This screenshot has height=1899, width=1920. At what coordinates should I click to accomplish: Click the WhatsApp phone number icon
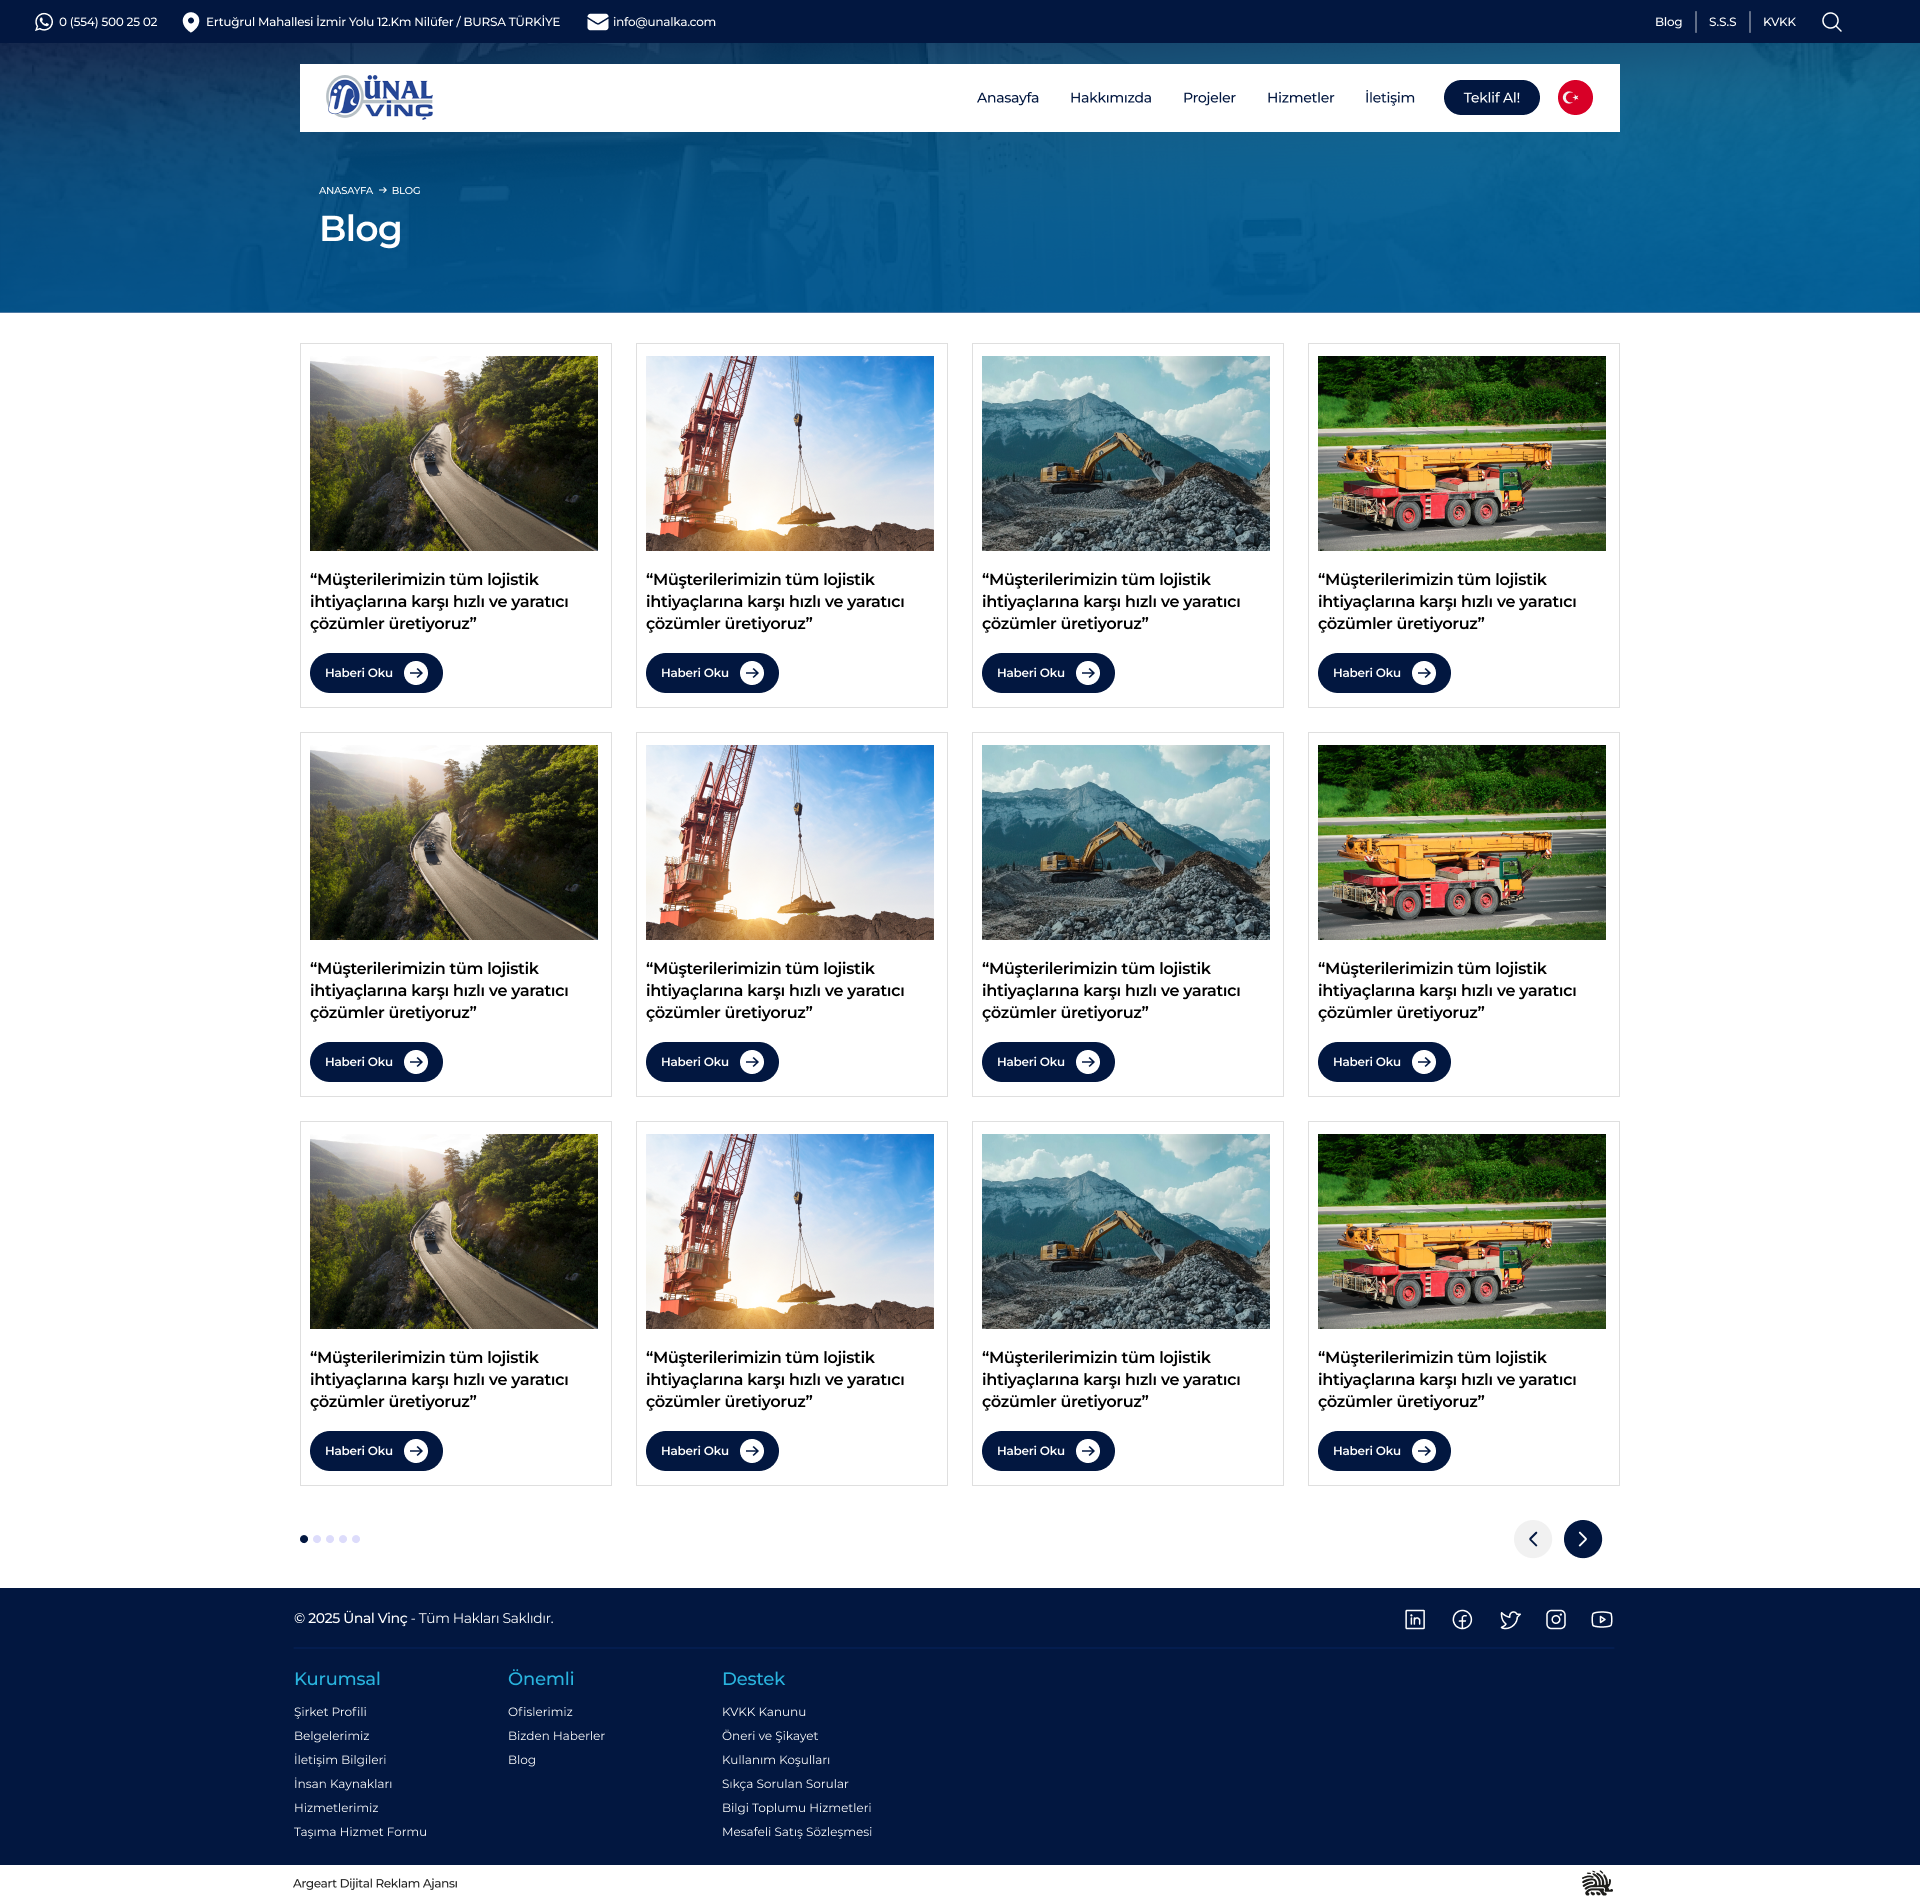click(x=43, y=22)
